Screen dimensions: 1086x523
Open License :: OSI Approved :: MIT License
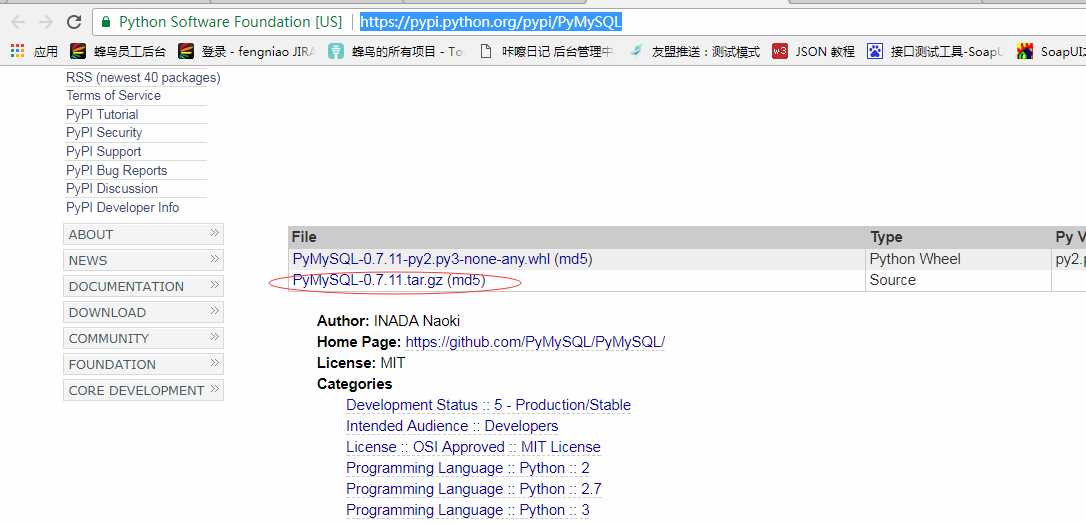click(x=473, y=447)
